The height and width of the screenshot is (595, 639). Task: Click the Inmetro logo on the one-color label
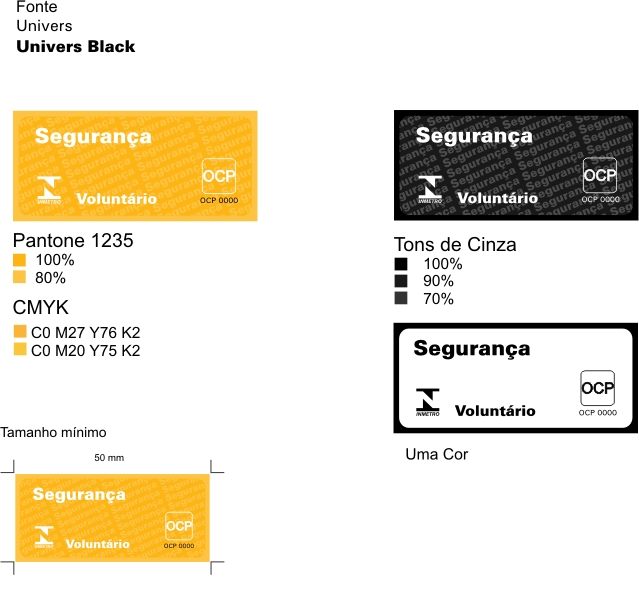[428, 402]
